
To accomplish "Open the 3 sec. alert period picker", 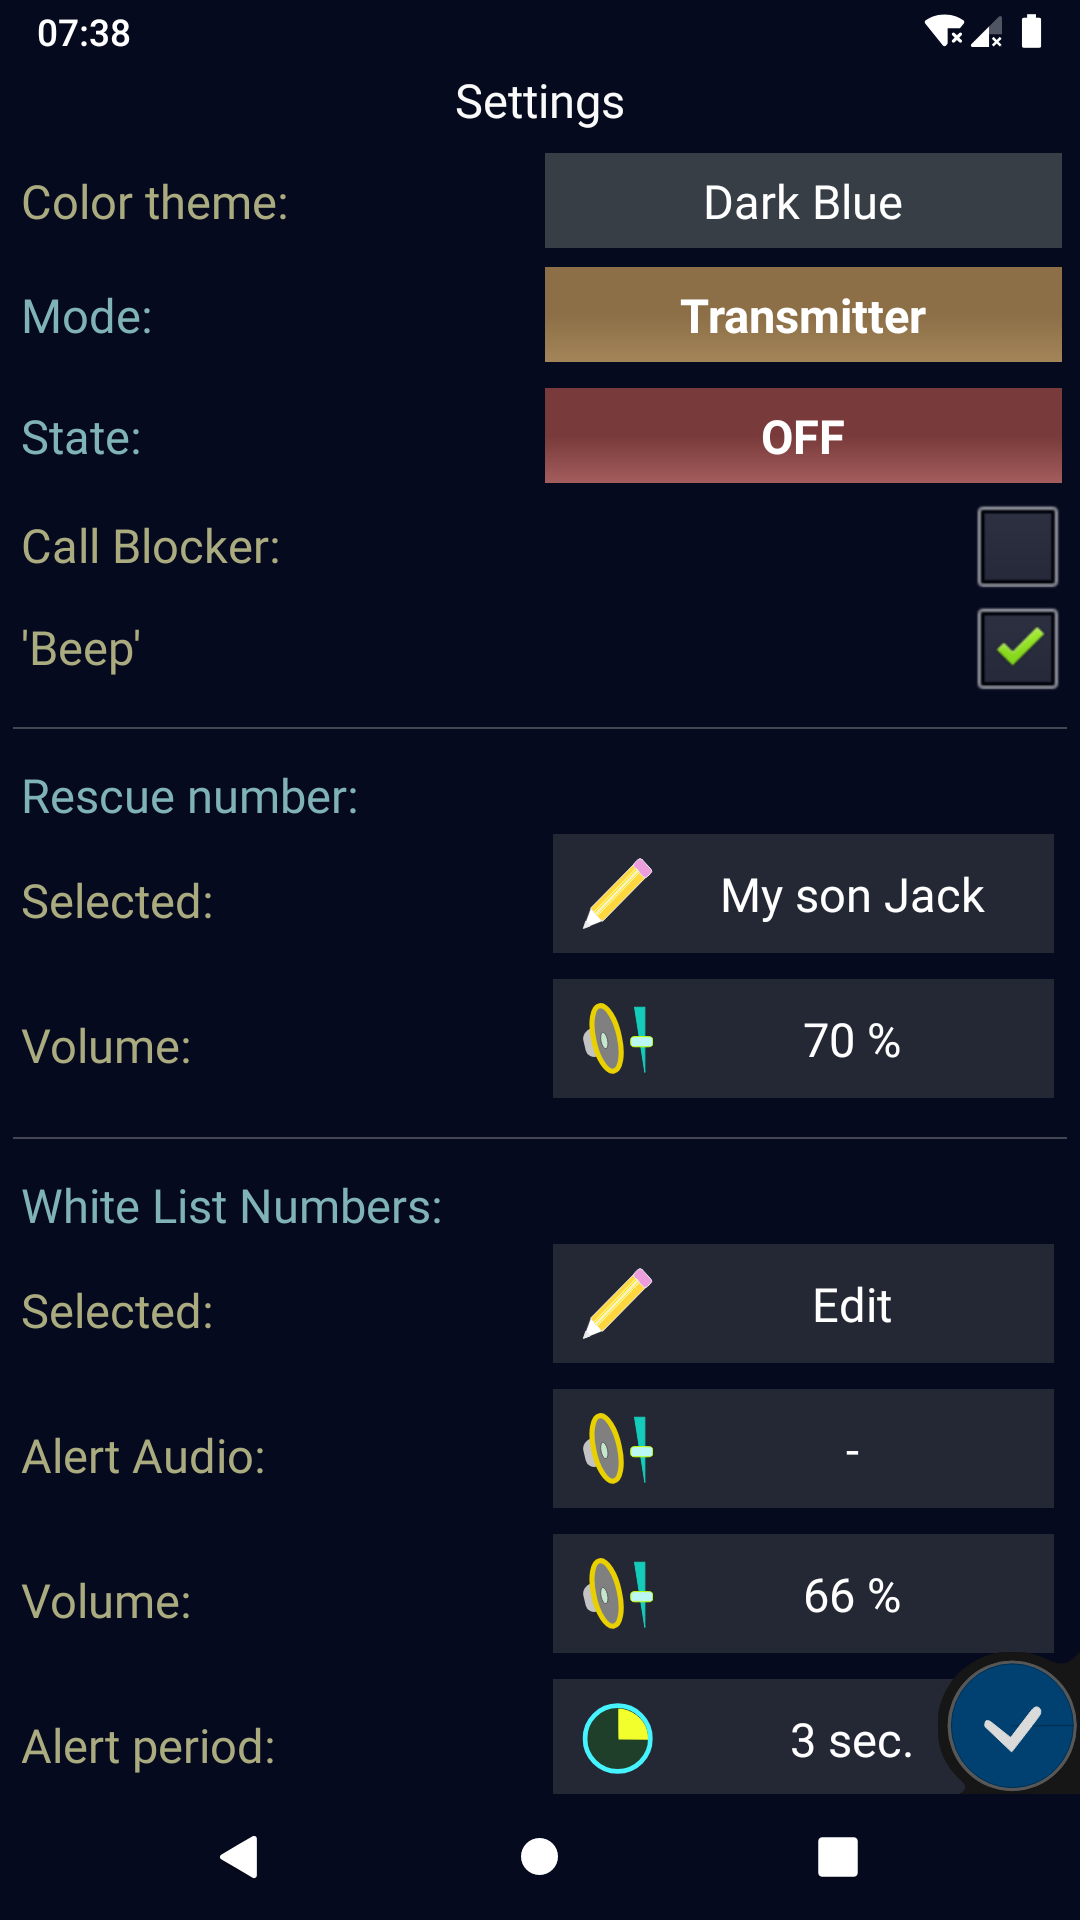I will pos(851,1741).
